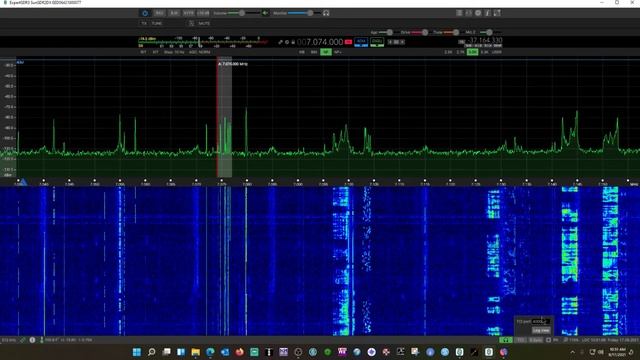Click the info icon in the status bar
The image size is (640, 360).
tap(32, 340)
